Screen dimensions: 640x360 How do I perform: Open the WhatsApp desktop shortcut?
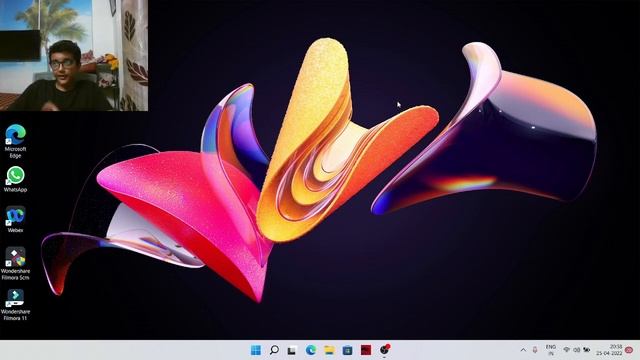[16, 179]
